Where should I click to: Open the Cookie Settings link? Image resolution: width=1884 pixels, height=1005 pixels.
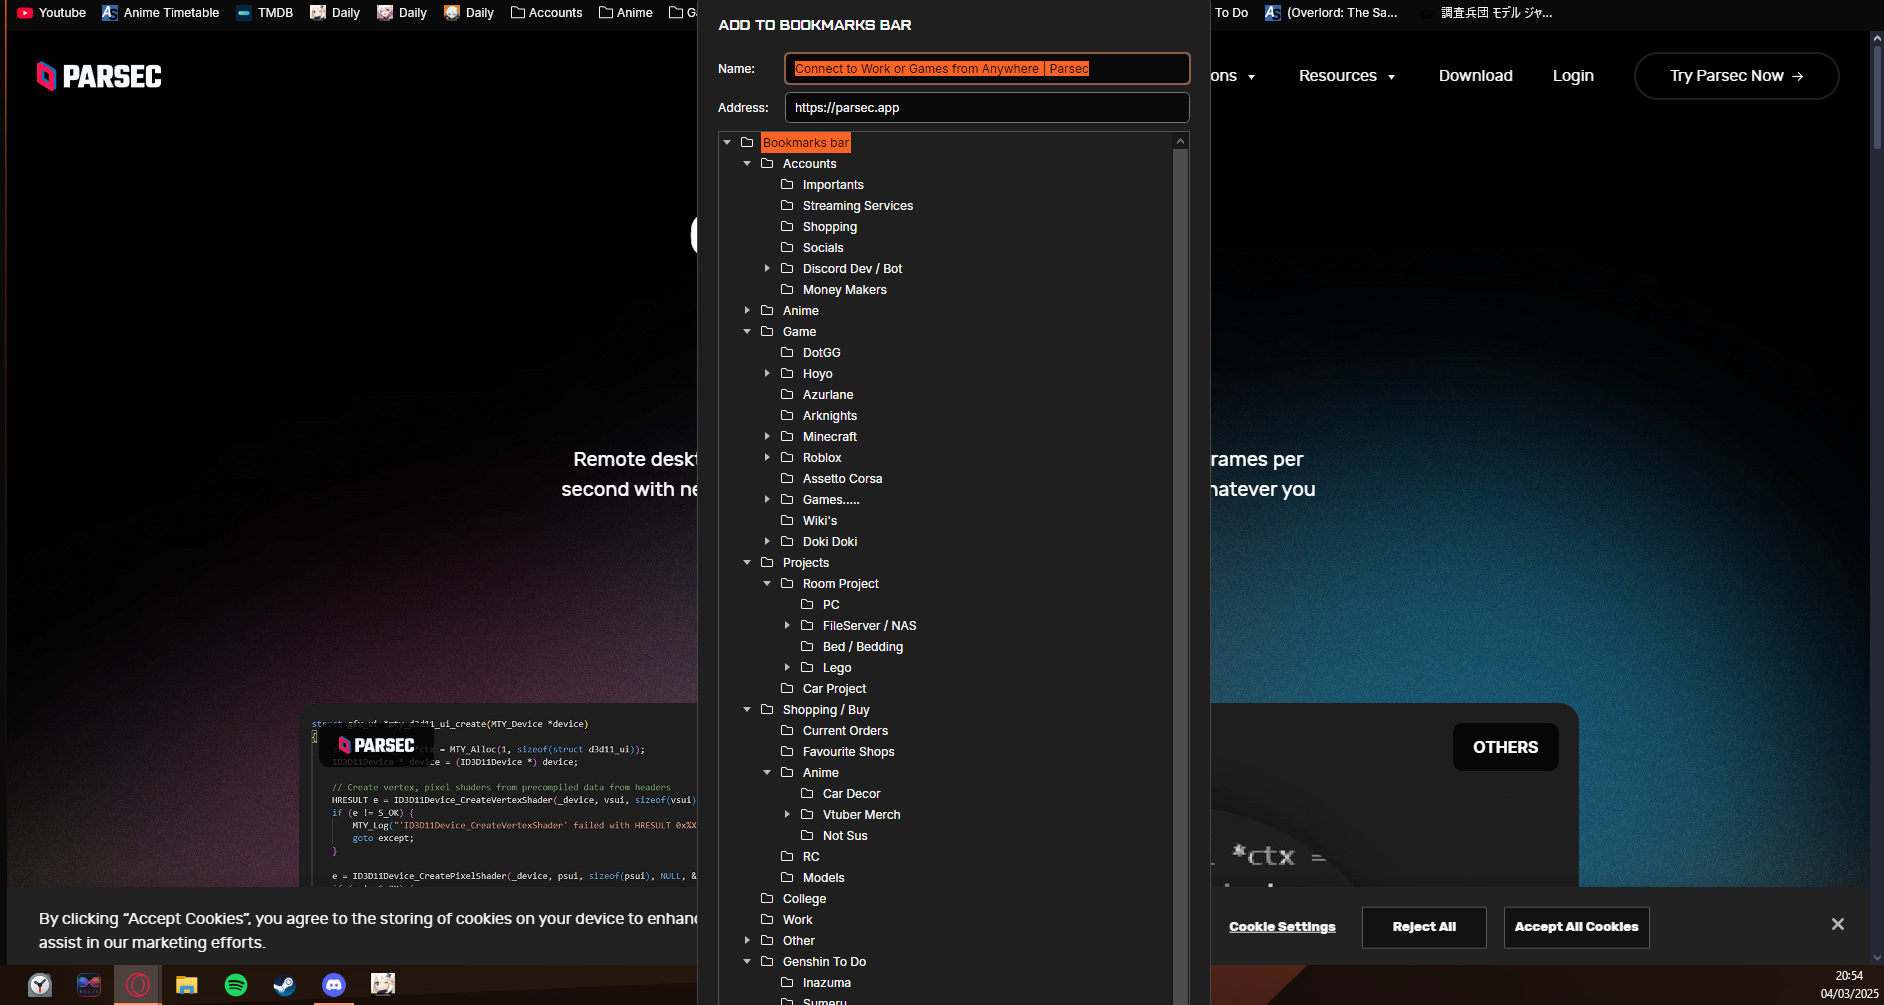(x=1282, y=927)
